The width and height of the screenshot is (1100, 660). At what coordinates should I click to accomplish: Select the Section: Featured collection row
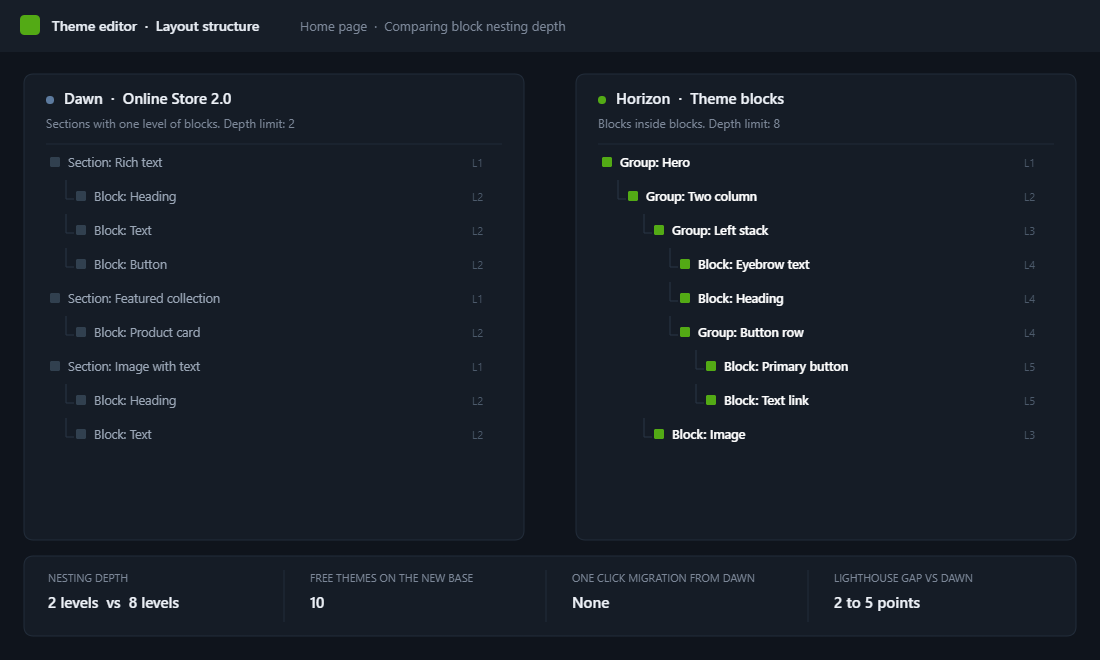[274, 299]
